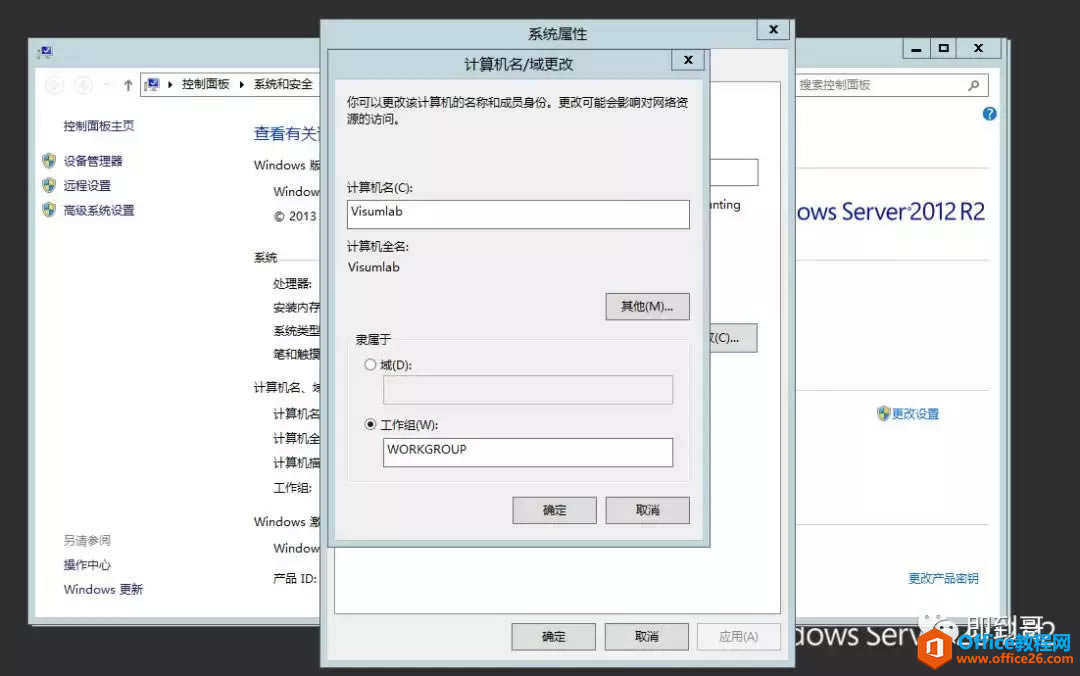This screenshot has width=1080, height=676.
Task: Click 确定 in the 系统属性 dialog
Action: (x=554, y=637)
